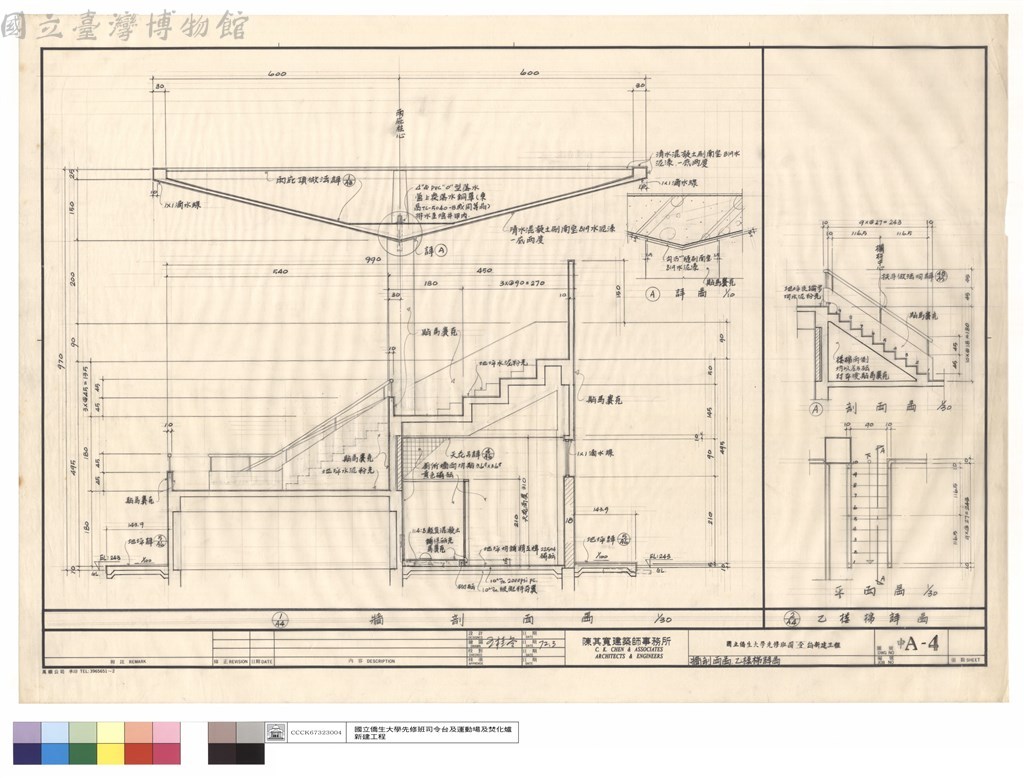
Task: Select the light blue color patch
Action: tap(55, 732)
